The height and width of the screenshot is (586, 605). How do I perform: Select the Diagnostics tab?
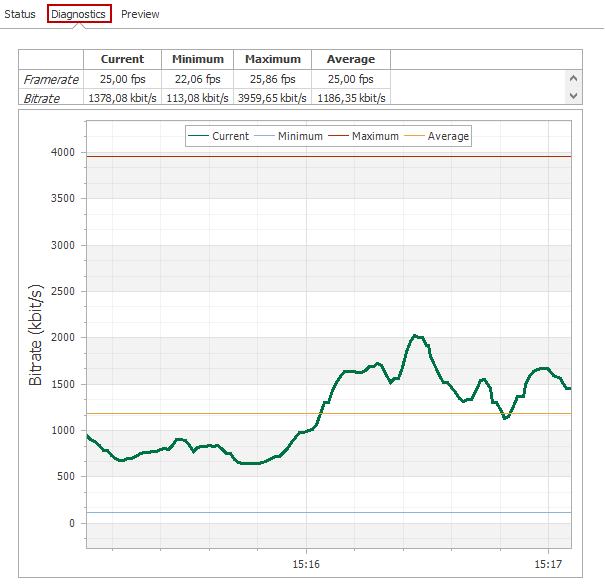(79, 14)
